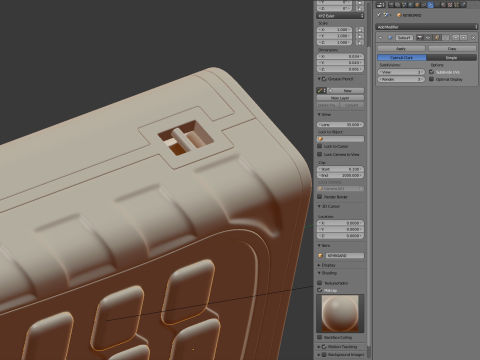Open the Add Modifier dropdown
The image size is (480, 360).
427,27
